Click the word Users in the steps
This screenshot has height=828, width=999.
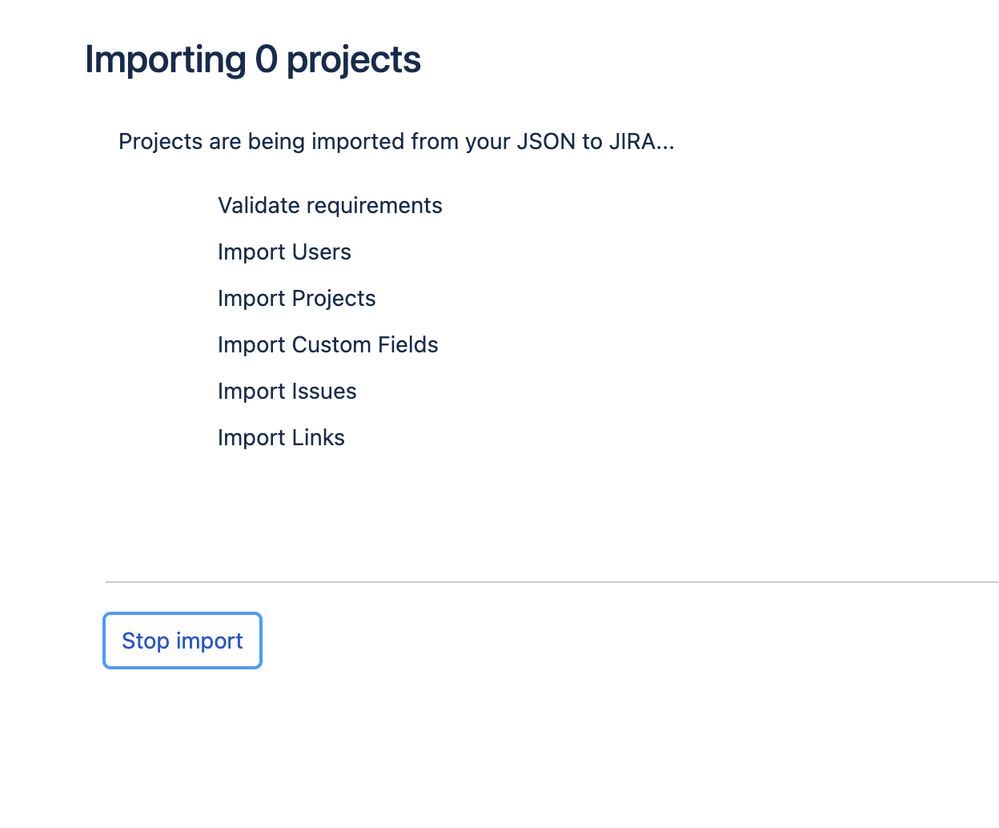coord(322,252)
